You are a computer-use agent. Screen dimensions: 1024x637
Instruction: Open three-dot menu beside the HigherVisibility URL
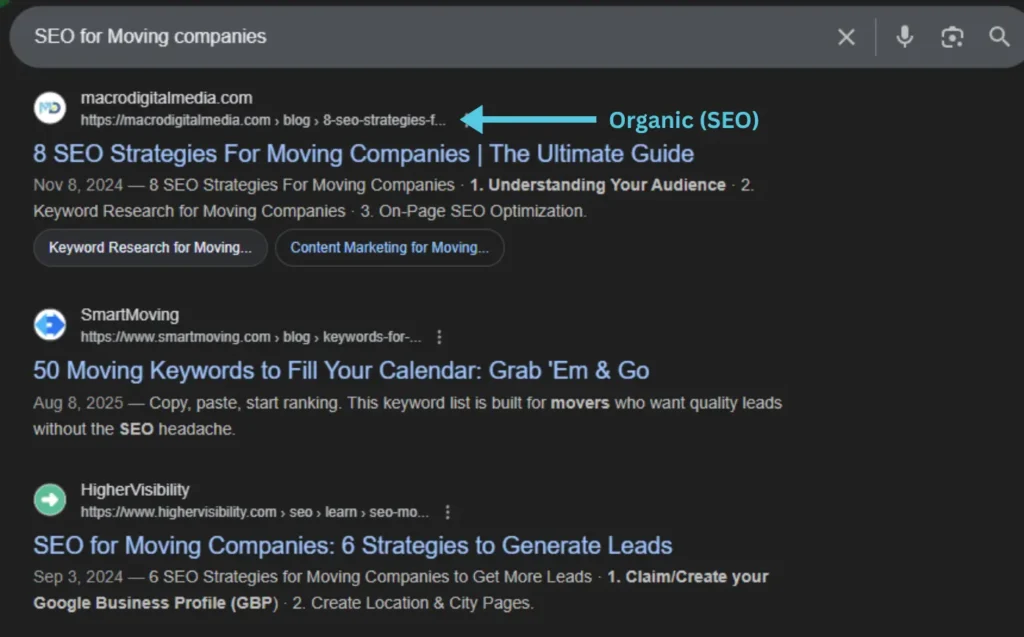pyautogui.click(x=447, y=512)
